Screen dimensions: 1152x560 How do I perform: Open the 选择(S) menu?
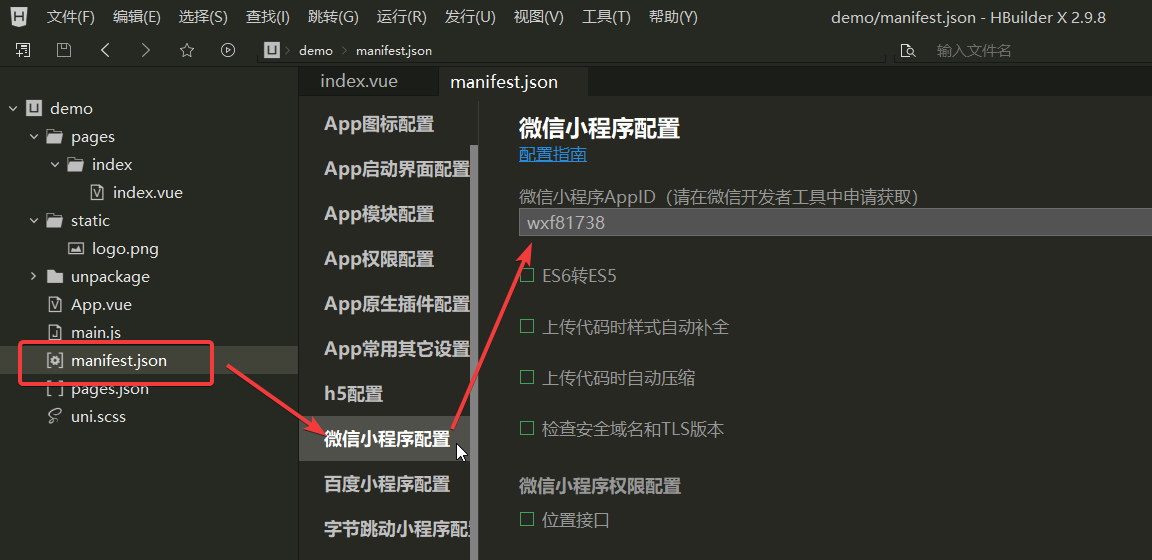click(203, 17)
